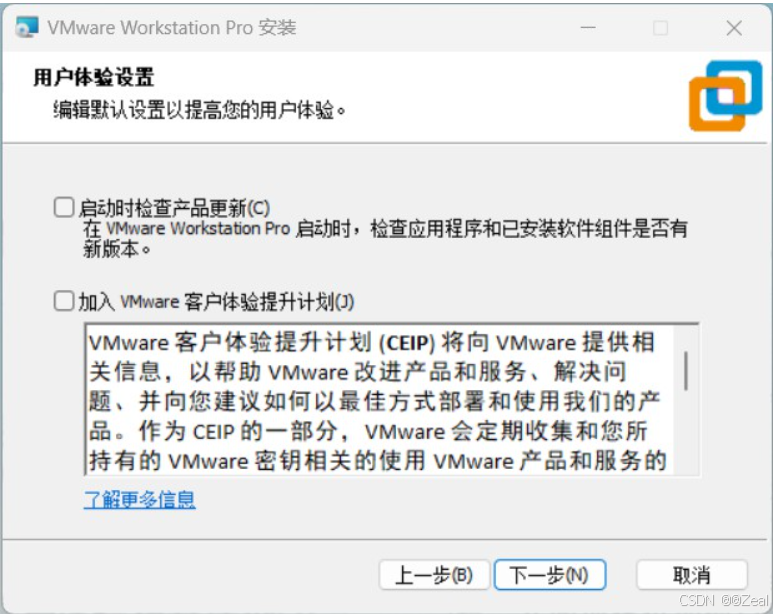Screen dimensions: 778x614
Task: Close the installer with the X button
Action: tap(734, 28)
